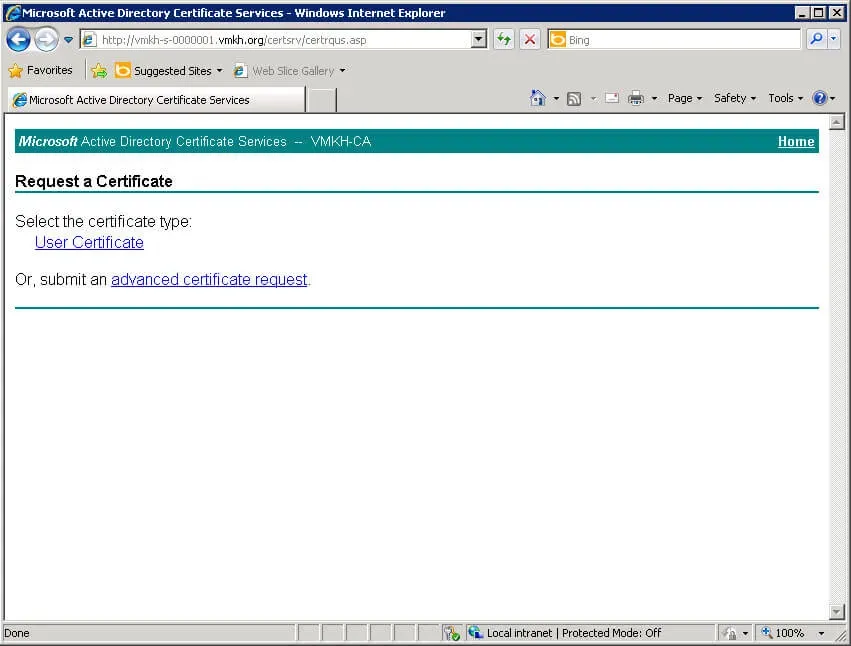The image size is (851, 646).
Task: Click the Local intranet security zone icon
Action: point(475,632)
